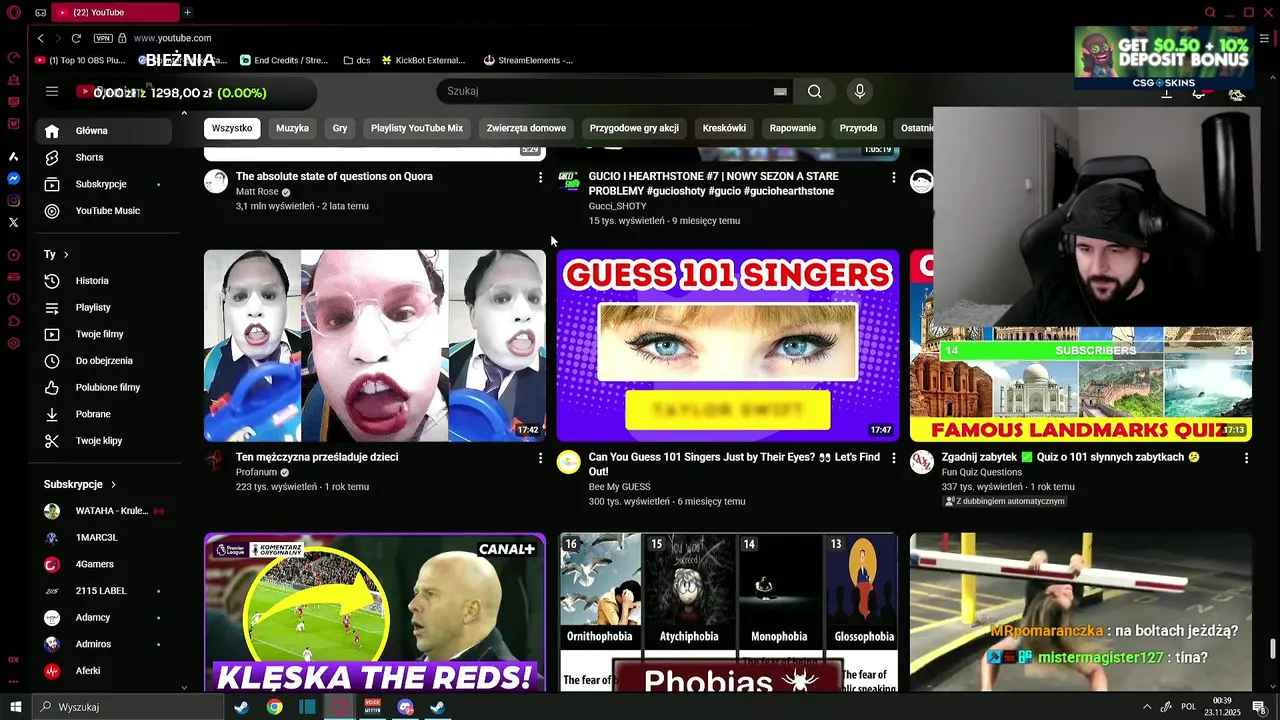
Task: Open X (Twitter) in Opera sidebar
Action: pyautogui.click(x=13, y=223)
